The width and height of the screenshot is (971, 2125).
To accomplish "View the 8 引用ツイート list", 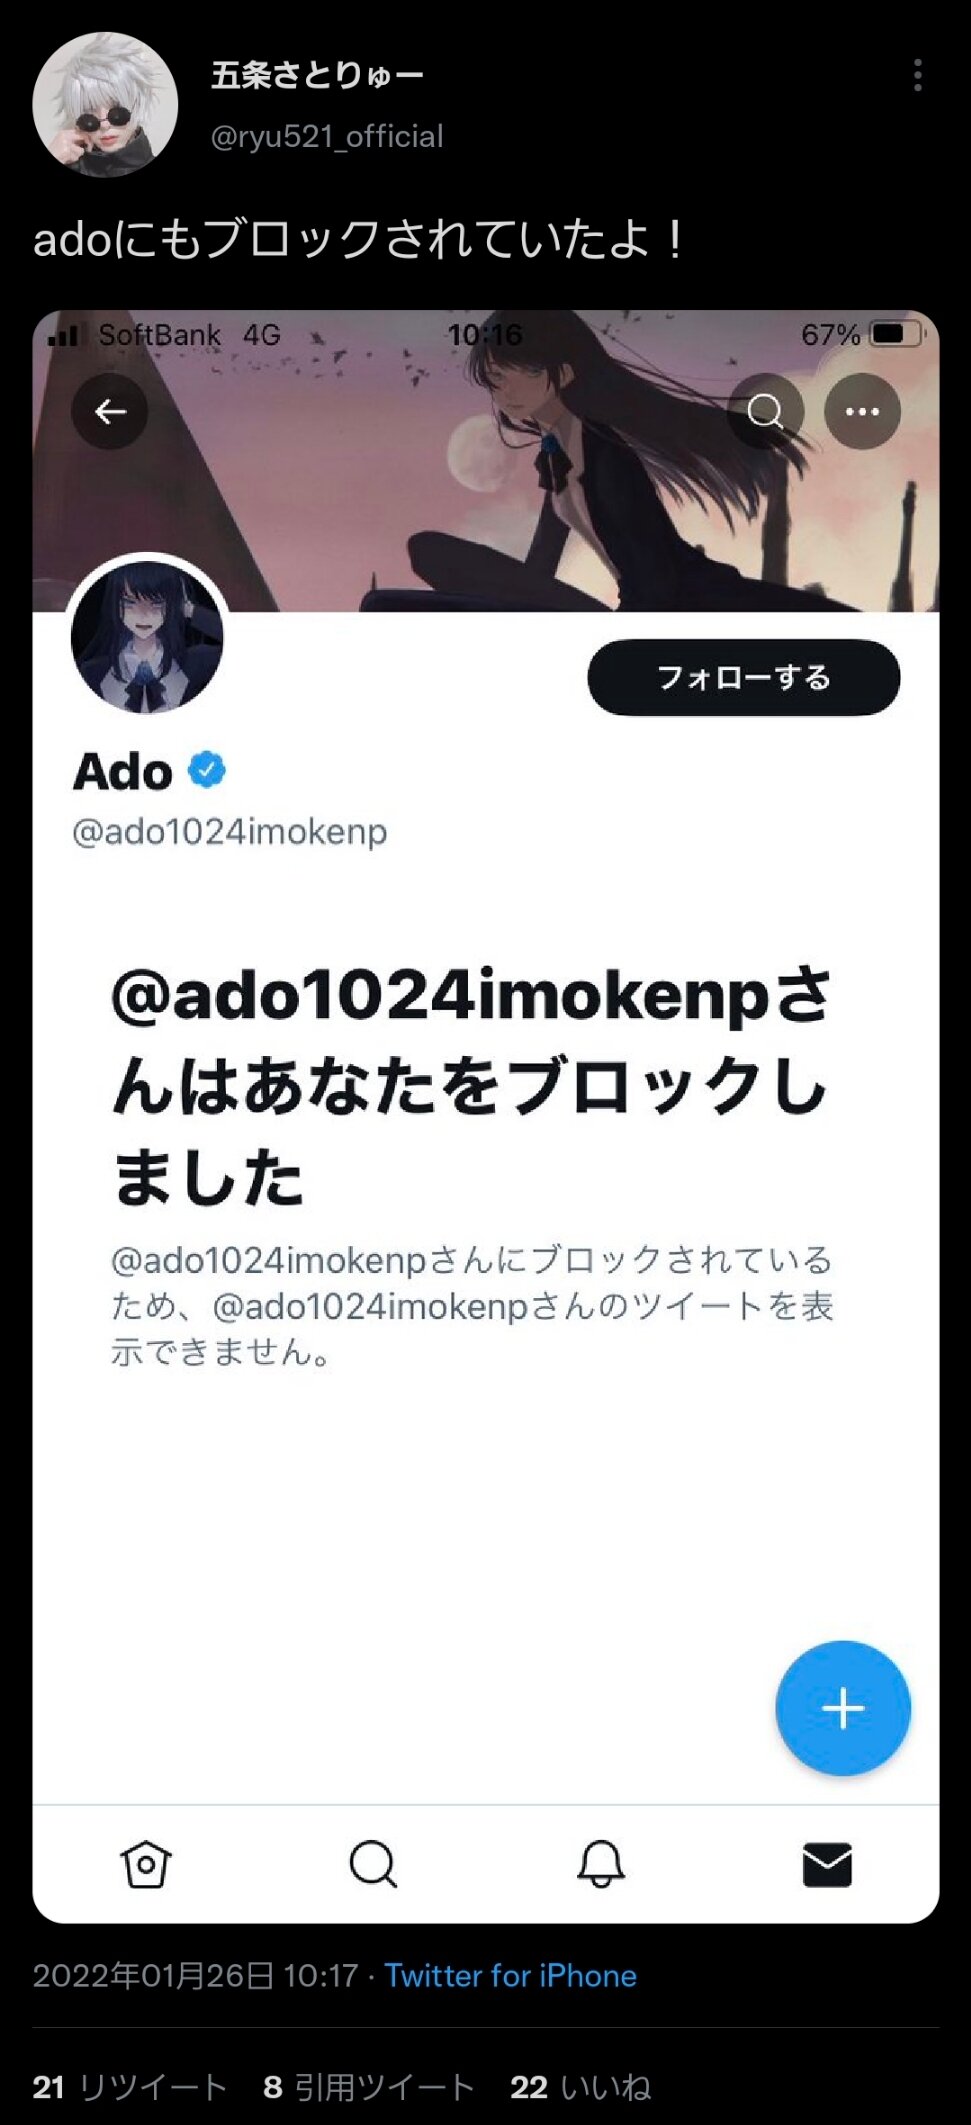I will (369, 2087).
